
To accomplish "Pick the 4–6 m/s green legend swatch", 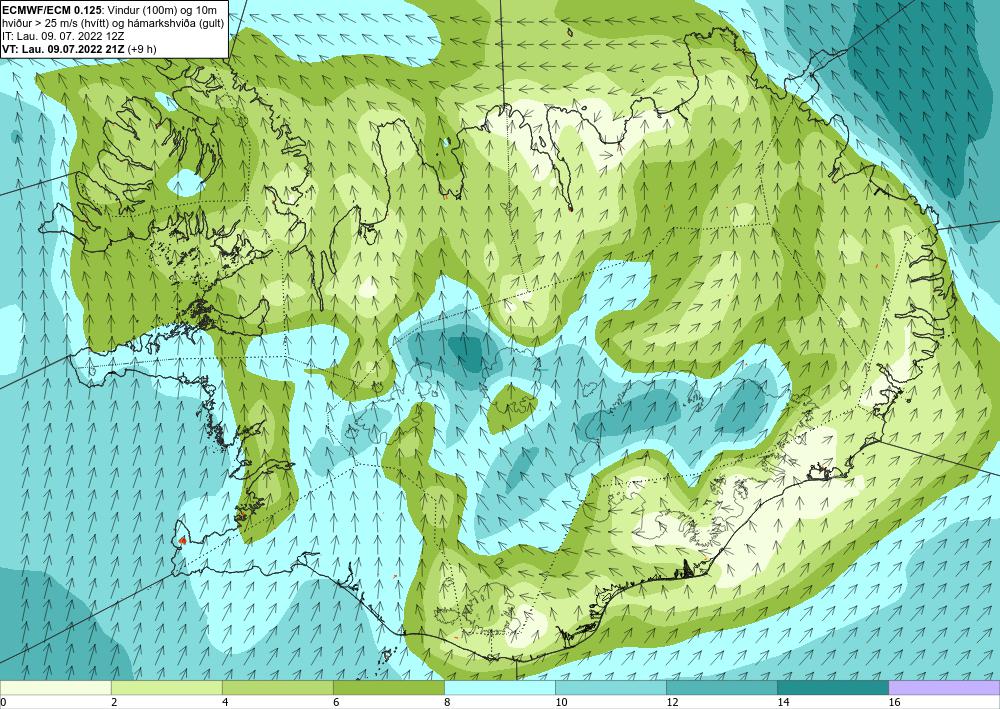I will (277, 687).
